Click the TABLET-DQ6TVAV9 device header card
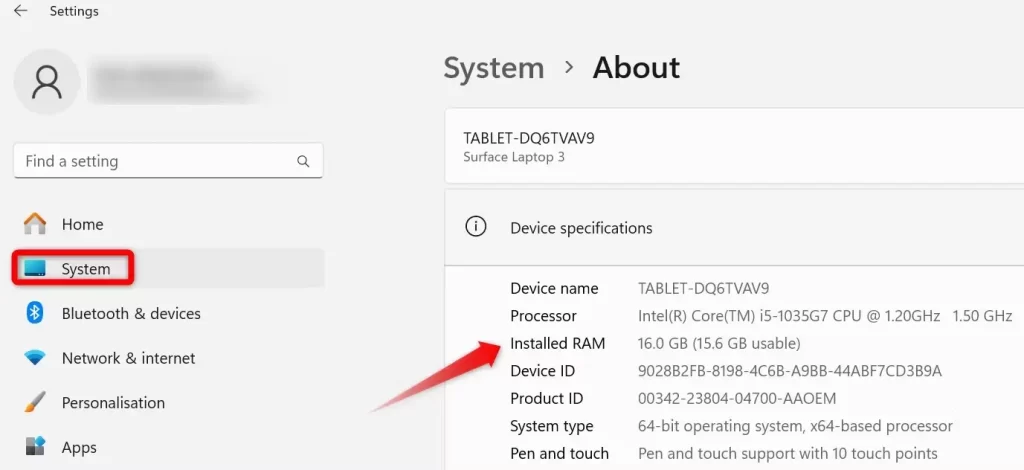 tap(734, 146)
